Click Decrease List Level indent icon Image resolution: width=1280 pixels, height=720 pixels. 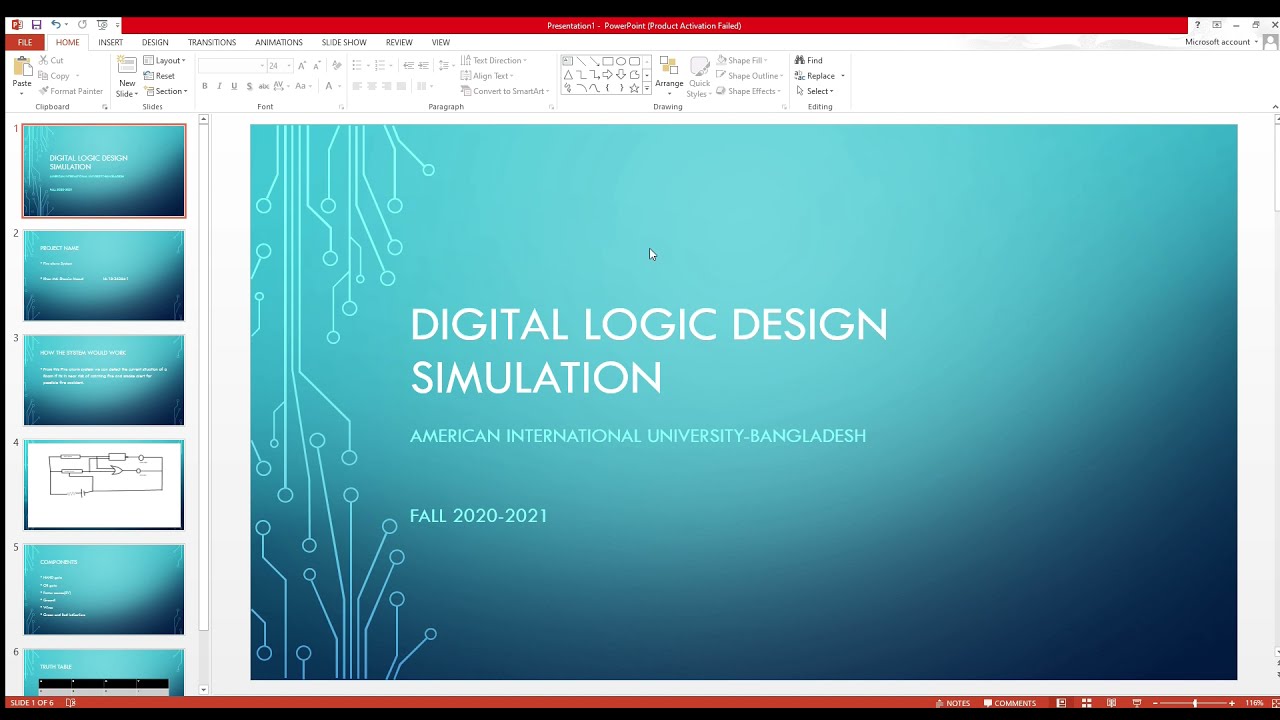408,65
